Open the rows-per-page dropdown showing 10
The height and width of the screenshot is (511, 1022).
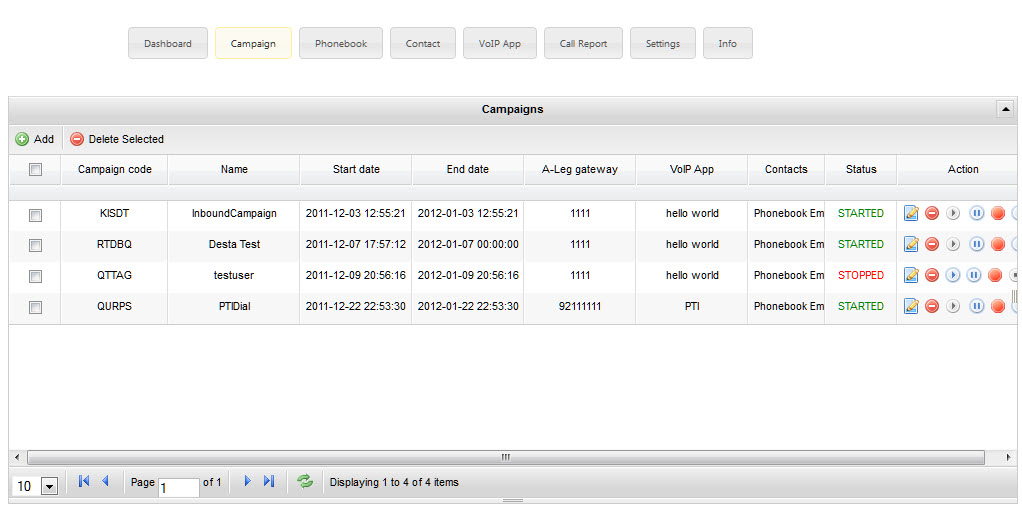(x=49, y=486)
